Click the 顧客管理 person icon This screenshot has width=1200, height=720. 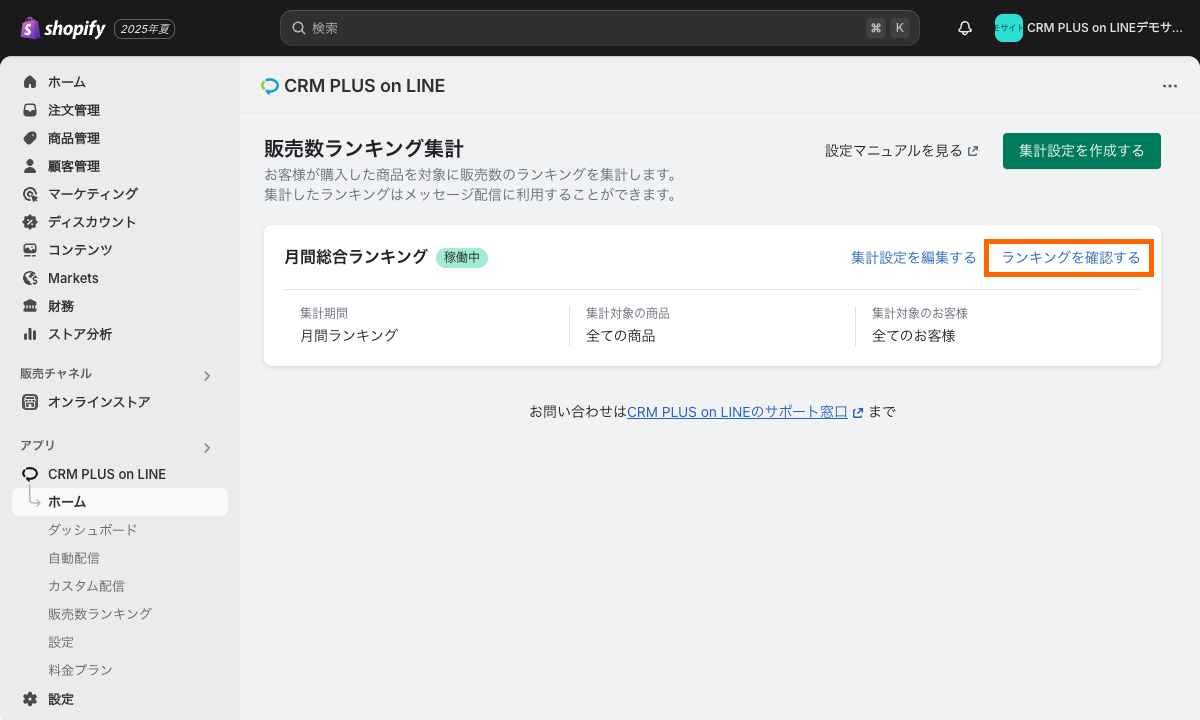[30, 166]
